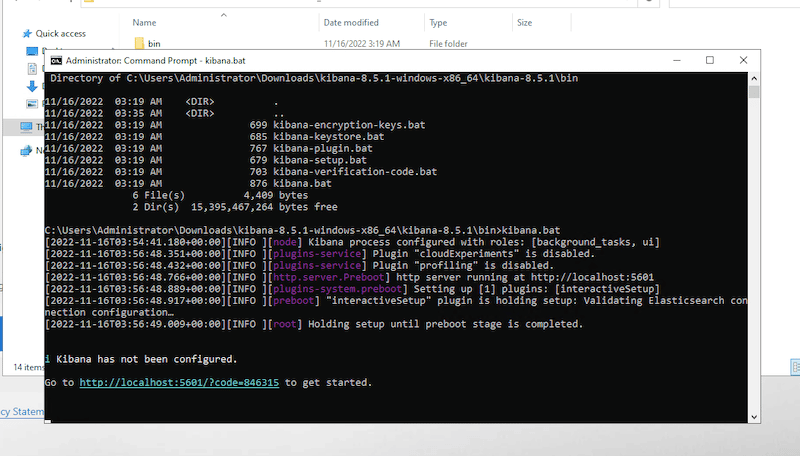Click the This PC icon in sidebar
Viewport: 800px width, 456px height.
click(26, 126)
